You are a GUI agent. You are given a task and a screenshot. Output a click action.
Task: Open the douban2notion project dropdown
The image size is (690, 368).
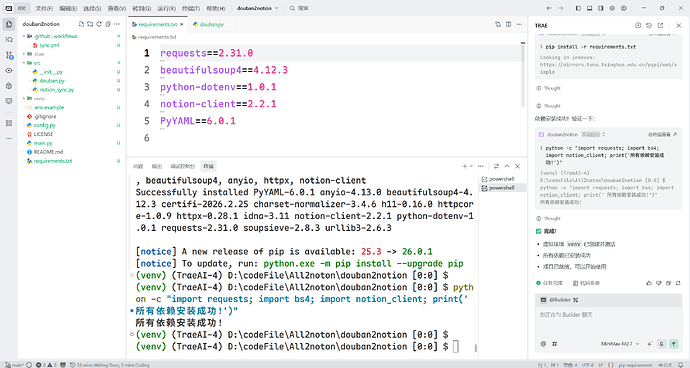pyautogui.click(x=257, y=8)
